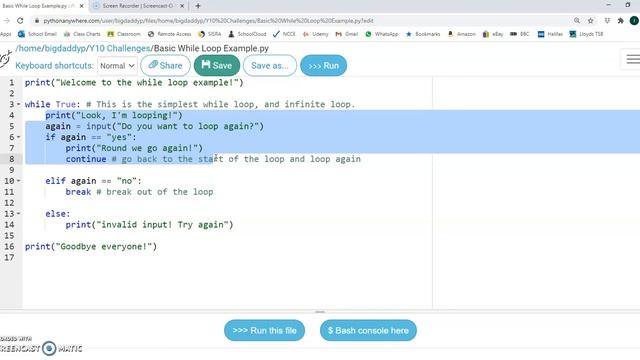Image resolution: width=640 pixels, height=360 pixels.
Task: Click the Save as... button
Action: point(270,65)
